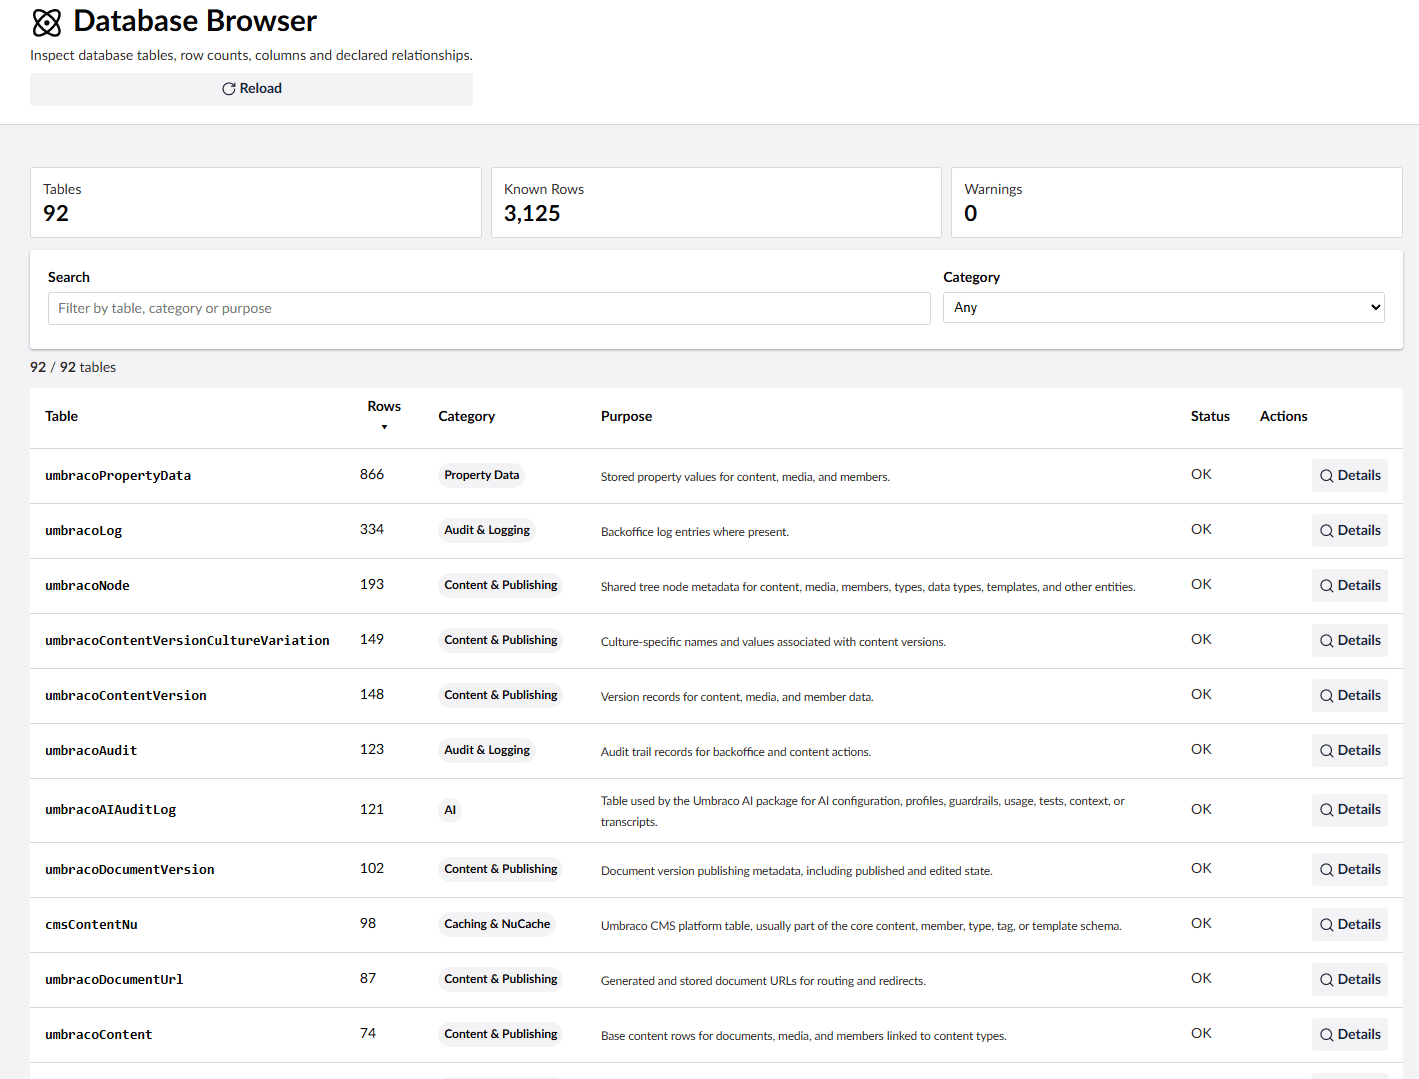Click the umbracoLog table name
Image resolution: width=1419 pixels, height=1079 pixels.
pyautogui.click(x=83, y=531)
